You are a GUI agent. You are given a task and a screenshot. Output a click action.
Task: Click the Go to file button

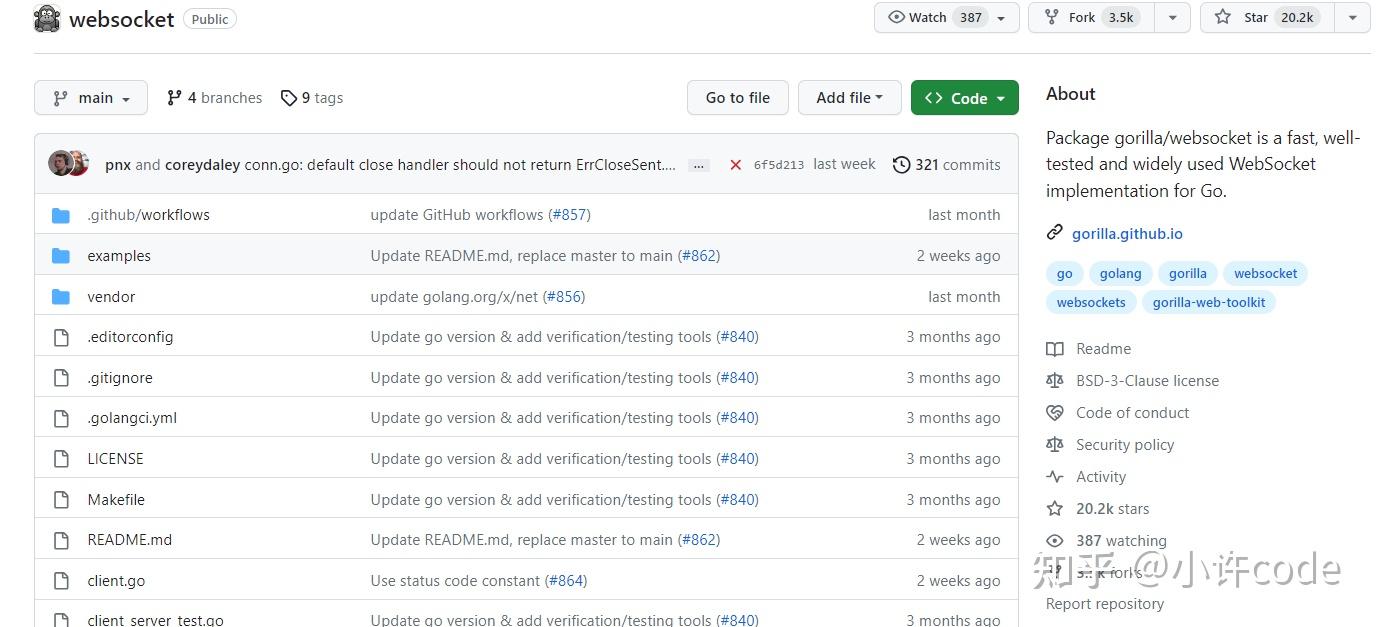pyautogui.click(x=737, y=98)
